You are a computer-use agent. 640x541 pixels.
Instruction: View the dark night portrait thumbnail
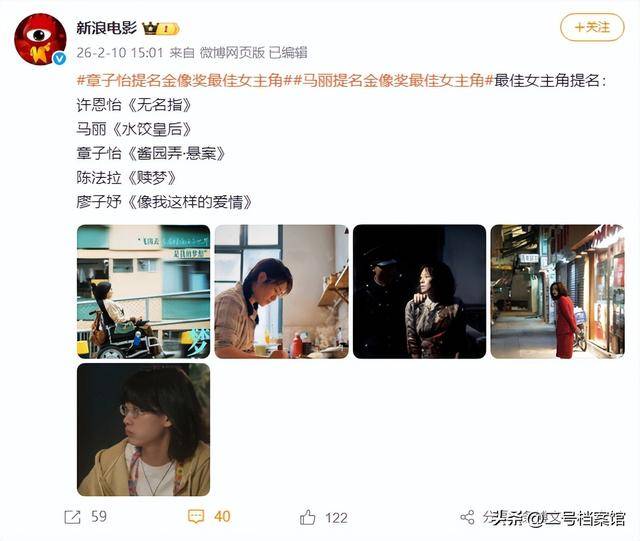pos(420,292)
